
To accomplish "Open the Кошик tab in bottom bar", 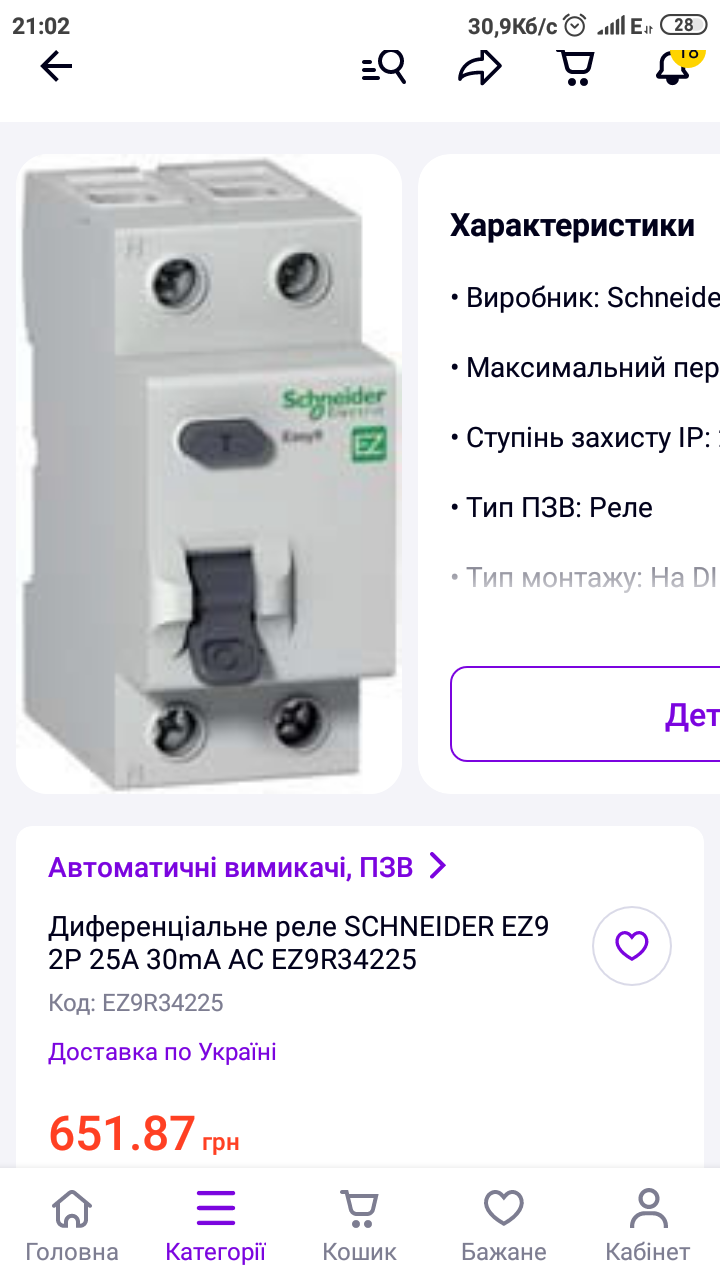I will pyautogui.click(x=359, y=1225).
